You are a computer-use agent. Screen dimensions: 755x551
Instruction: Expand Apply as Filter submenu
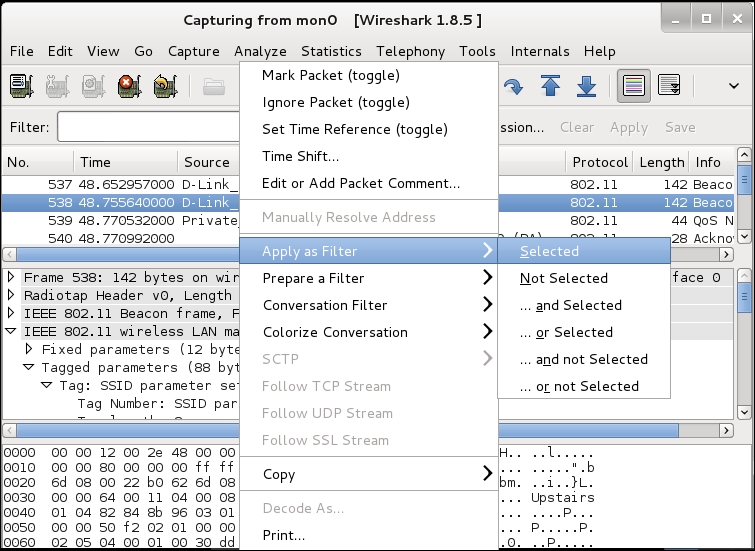pos(369,250)
